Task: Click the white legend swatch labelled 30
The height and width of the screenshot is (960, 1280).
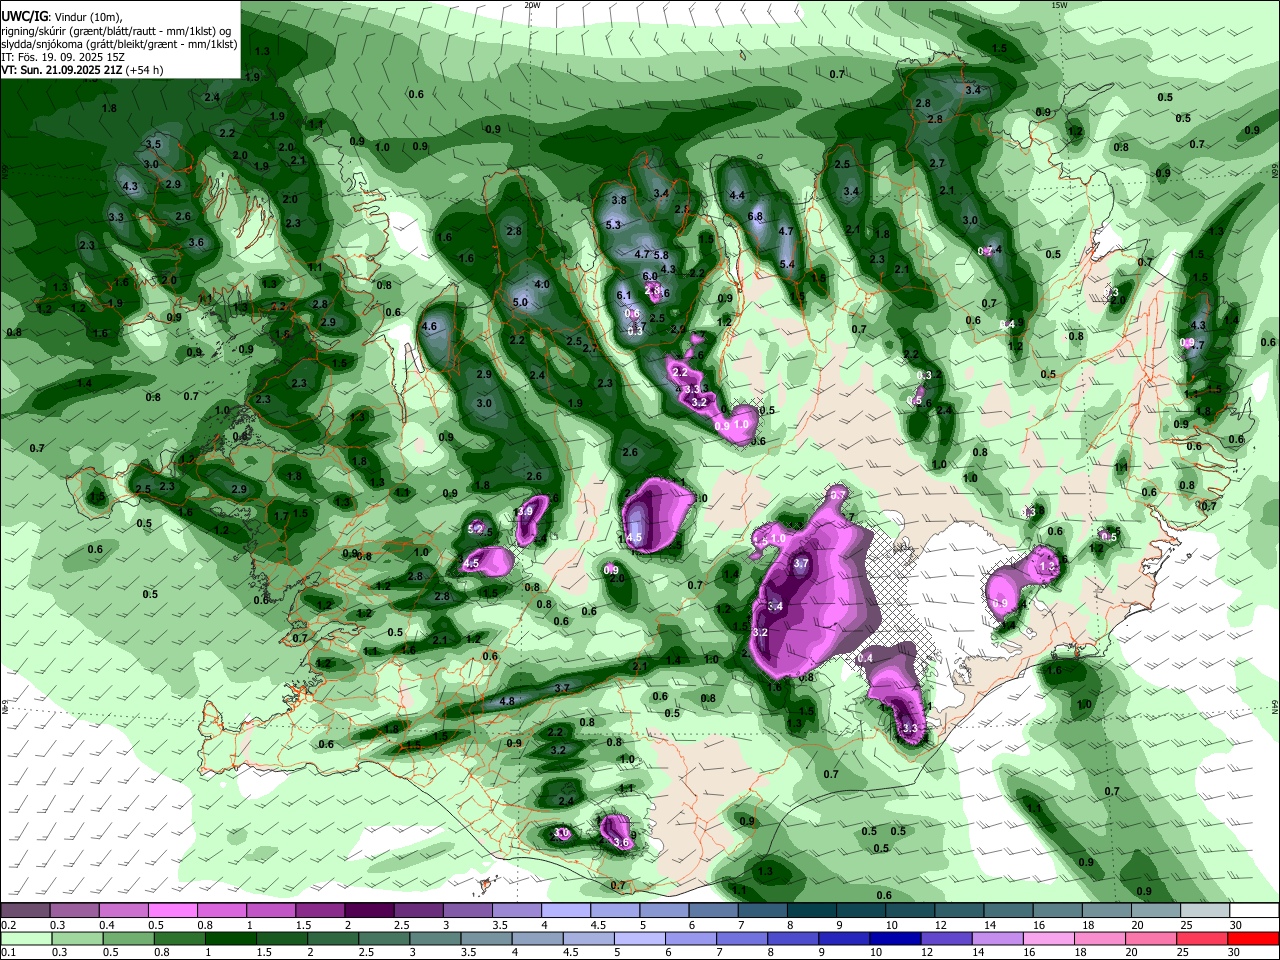Action: (x=1255, y=911)
